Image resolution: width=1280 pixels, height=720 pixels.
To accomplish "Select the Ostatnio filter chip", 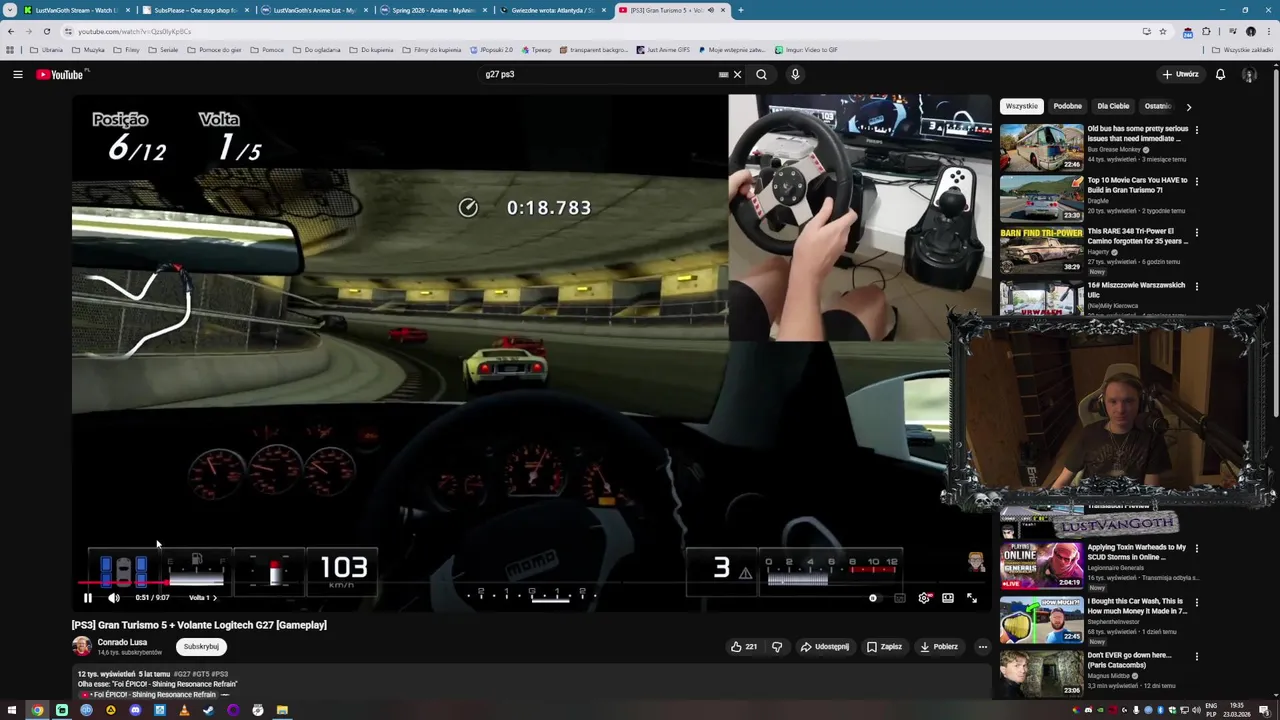I will [1157, 106].
